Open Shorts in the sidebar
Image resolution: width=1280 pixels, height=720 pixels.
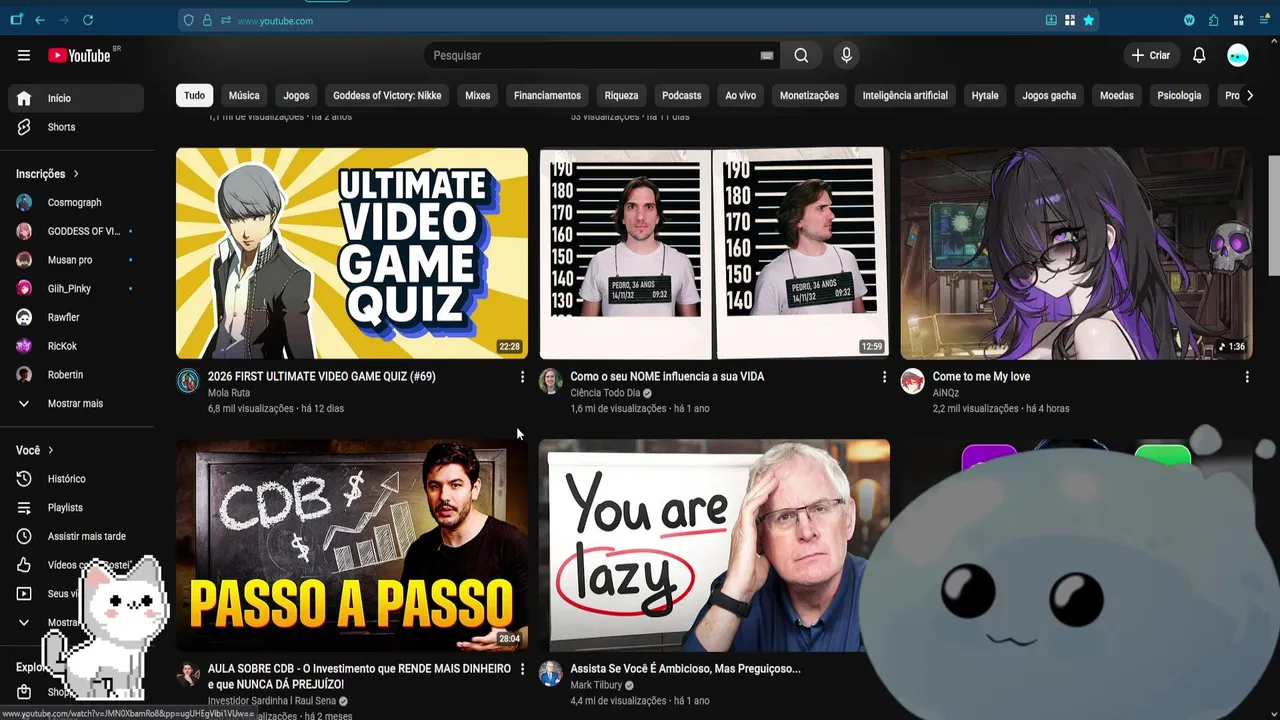(x=76, y=127)
